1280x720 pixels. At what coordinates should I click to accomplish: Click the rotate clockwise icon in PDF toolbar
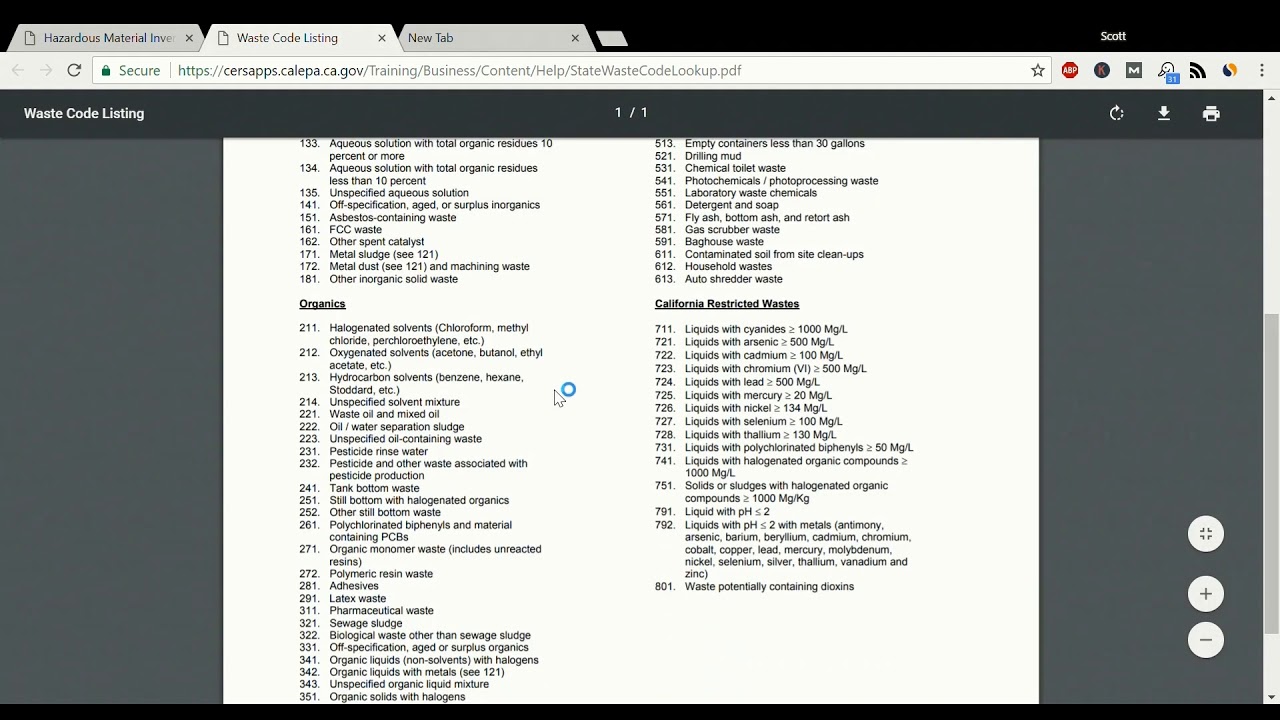(x=1117, y=113)
